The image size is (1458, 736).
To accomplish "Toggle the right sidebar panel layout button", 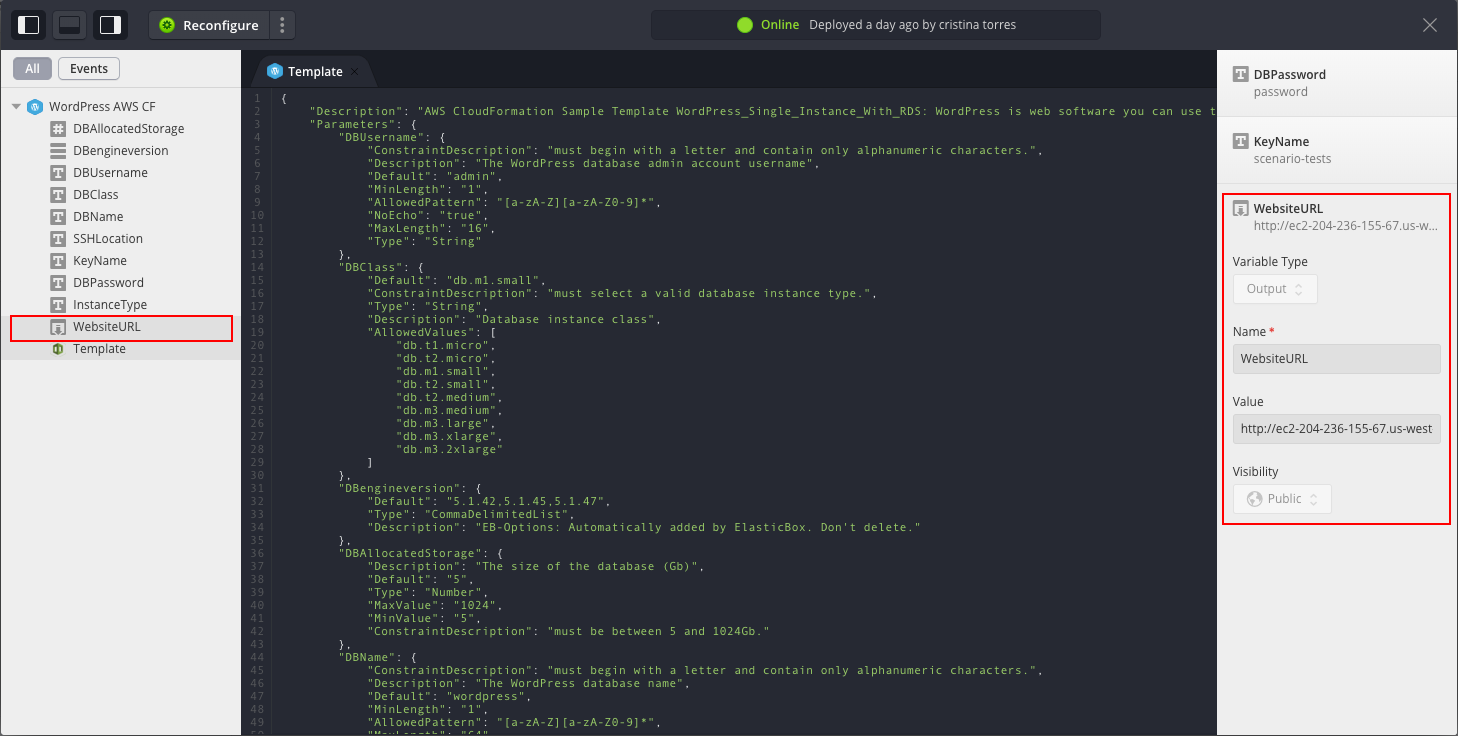I will click(x=110, y=25).
